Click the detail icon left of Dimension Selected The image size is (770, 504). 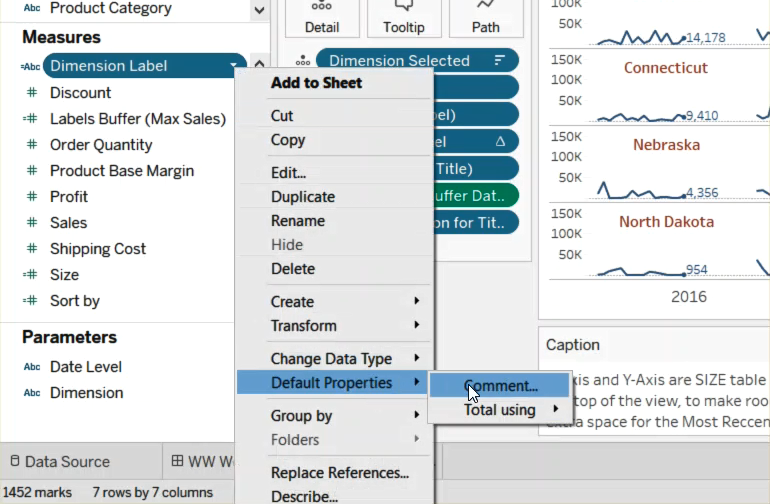pos(303,61)
